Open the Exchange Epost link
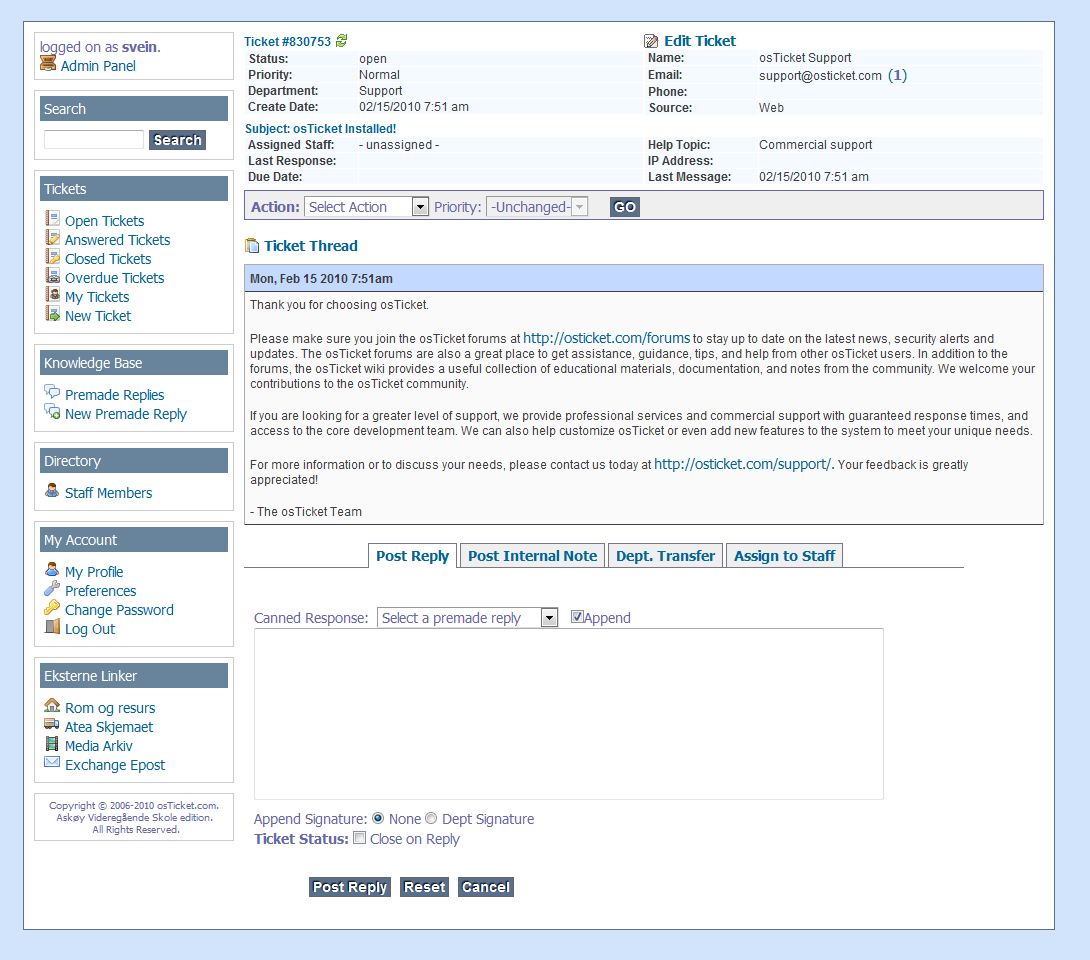This screenshot has height=960, width=1090. (x=115, y=765)
